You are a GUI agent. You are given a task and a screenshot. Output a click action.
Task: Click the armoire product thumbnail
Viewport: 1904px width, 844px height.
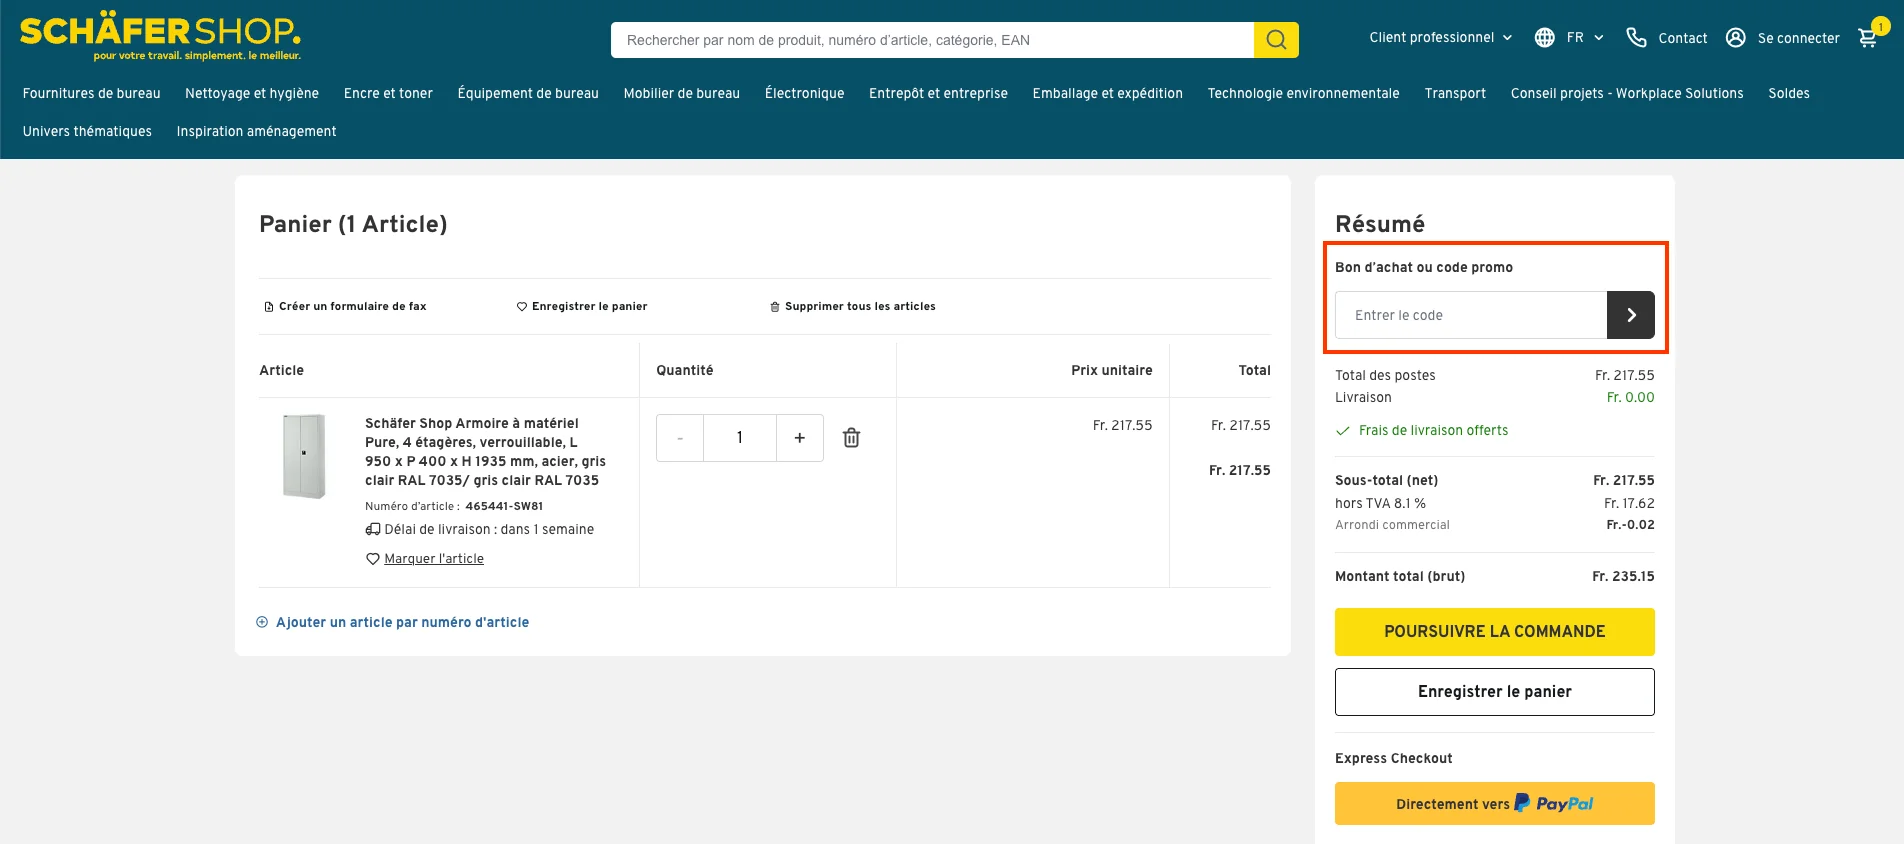[304, 456]
